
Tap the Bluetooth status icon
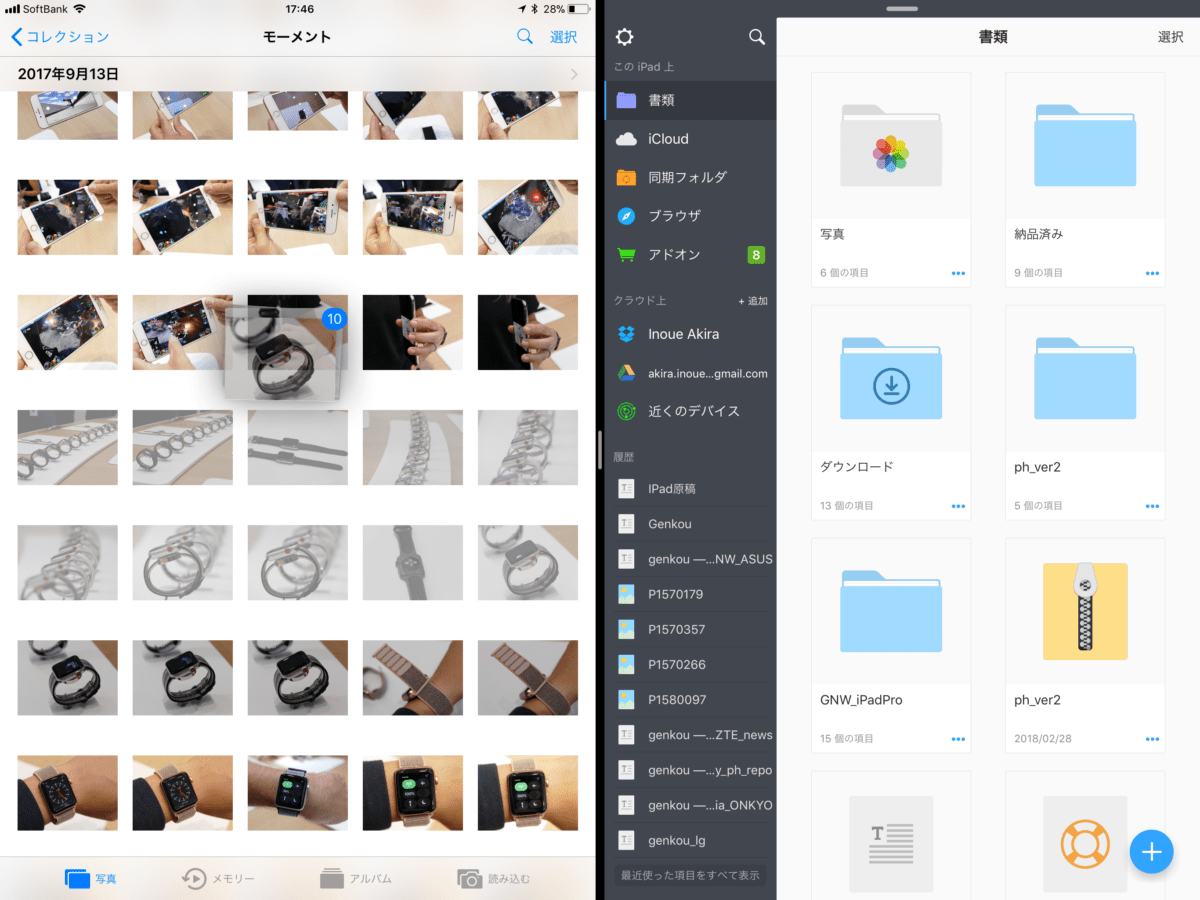click(x=533, y=9)
